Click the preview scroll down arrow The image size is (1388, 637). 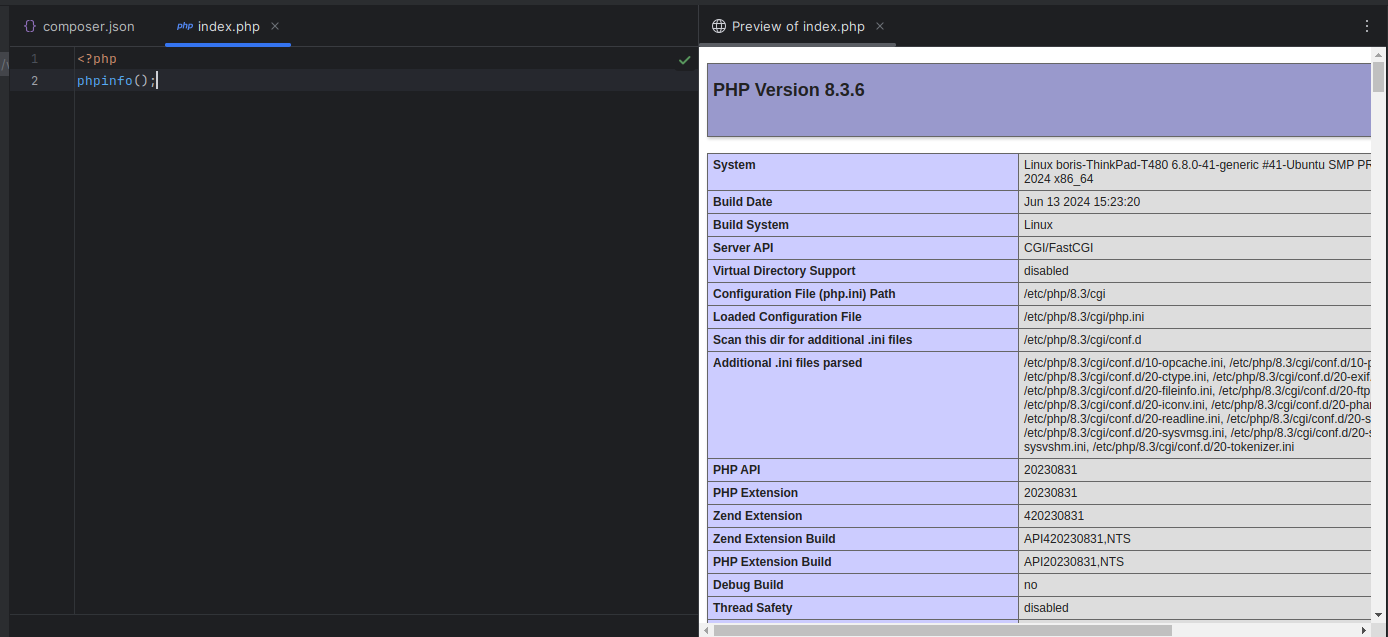(x=1378, y=616)
